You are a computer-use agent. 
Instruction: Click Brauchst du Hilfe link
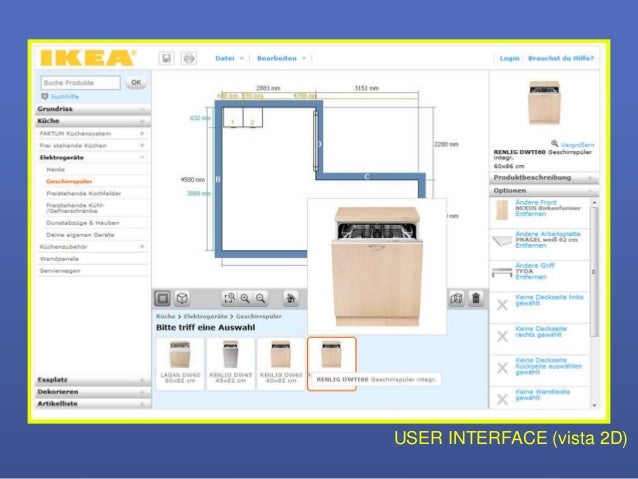pyautogui.click(x=561, y=58)
